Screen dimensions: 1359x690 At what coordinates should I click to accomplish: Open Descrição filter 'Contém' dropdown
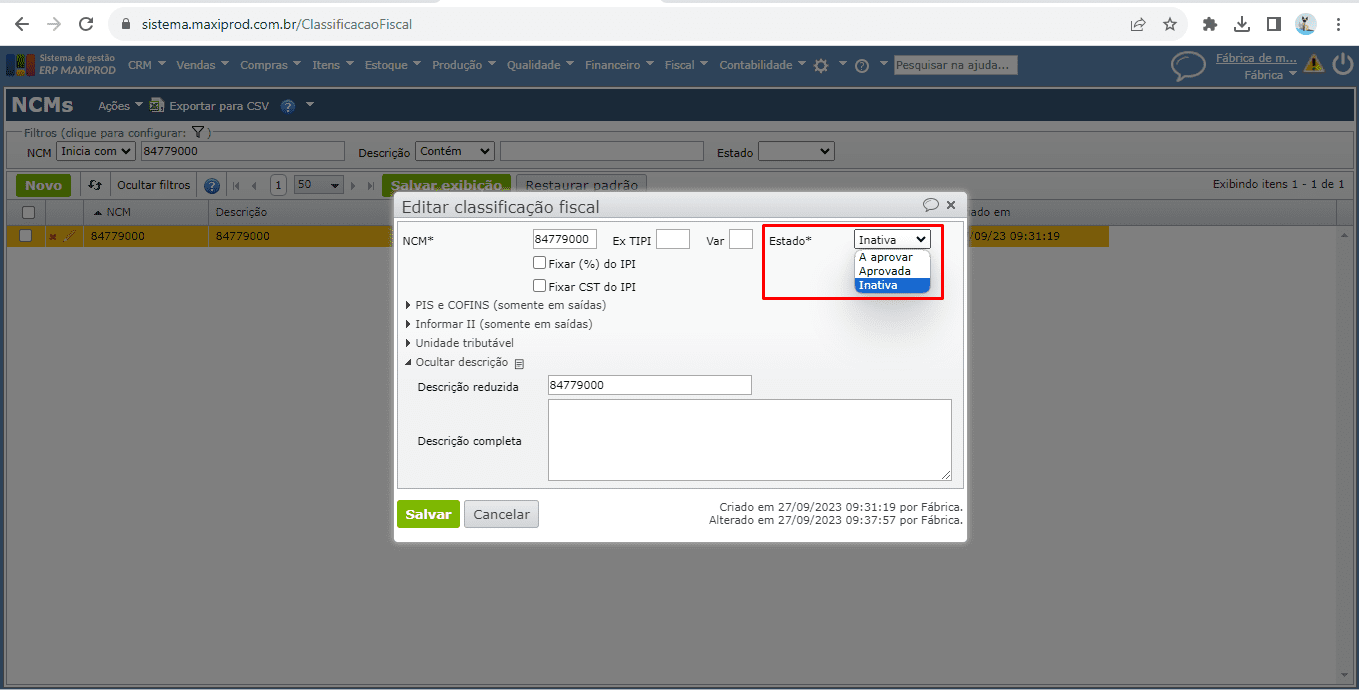[455, 151]
